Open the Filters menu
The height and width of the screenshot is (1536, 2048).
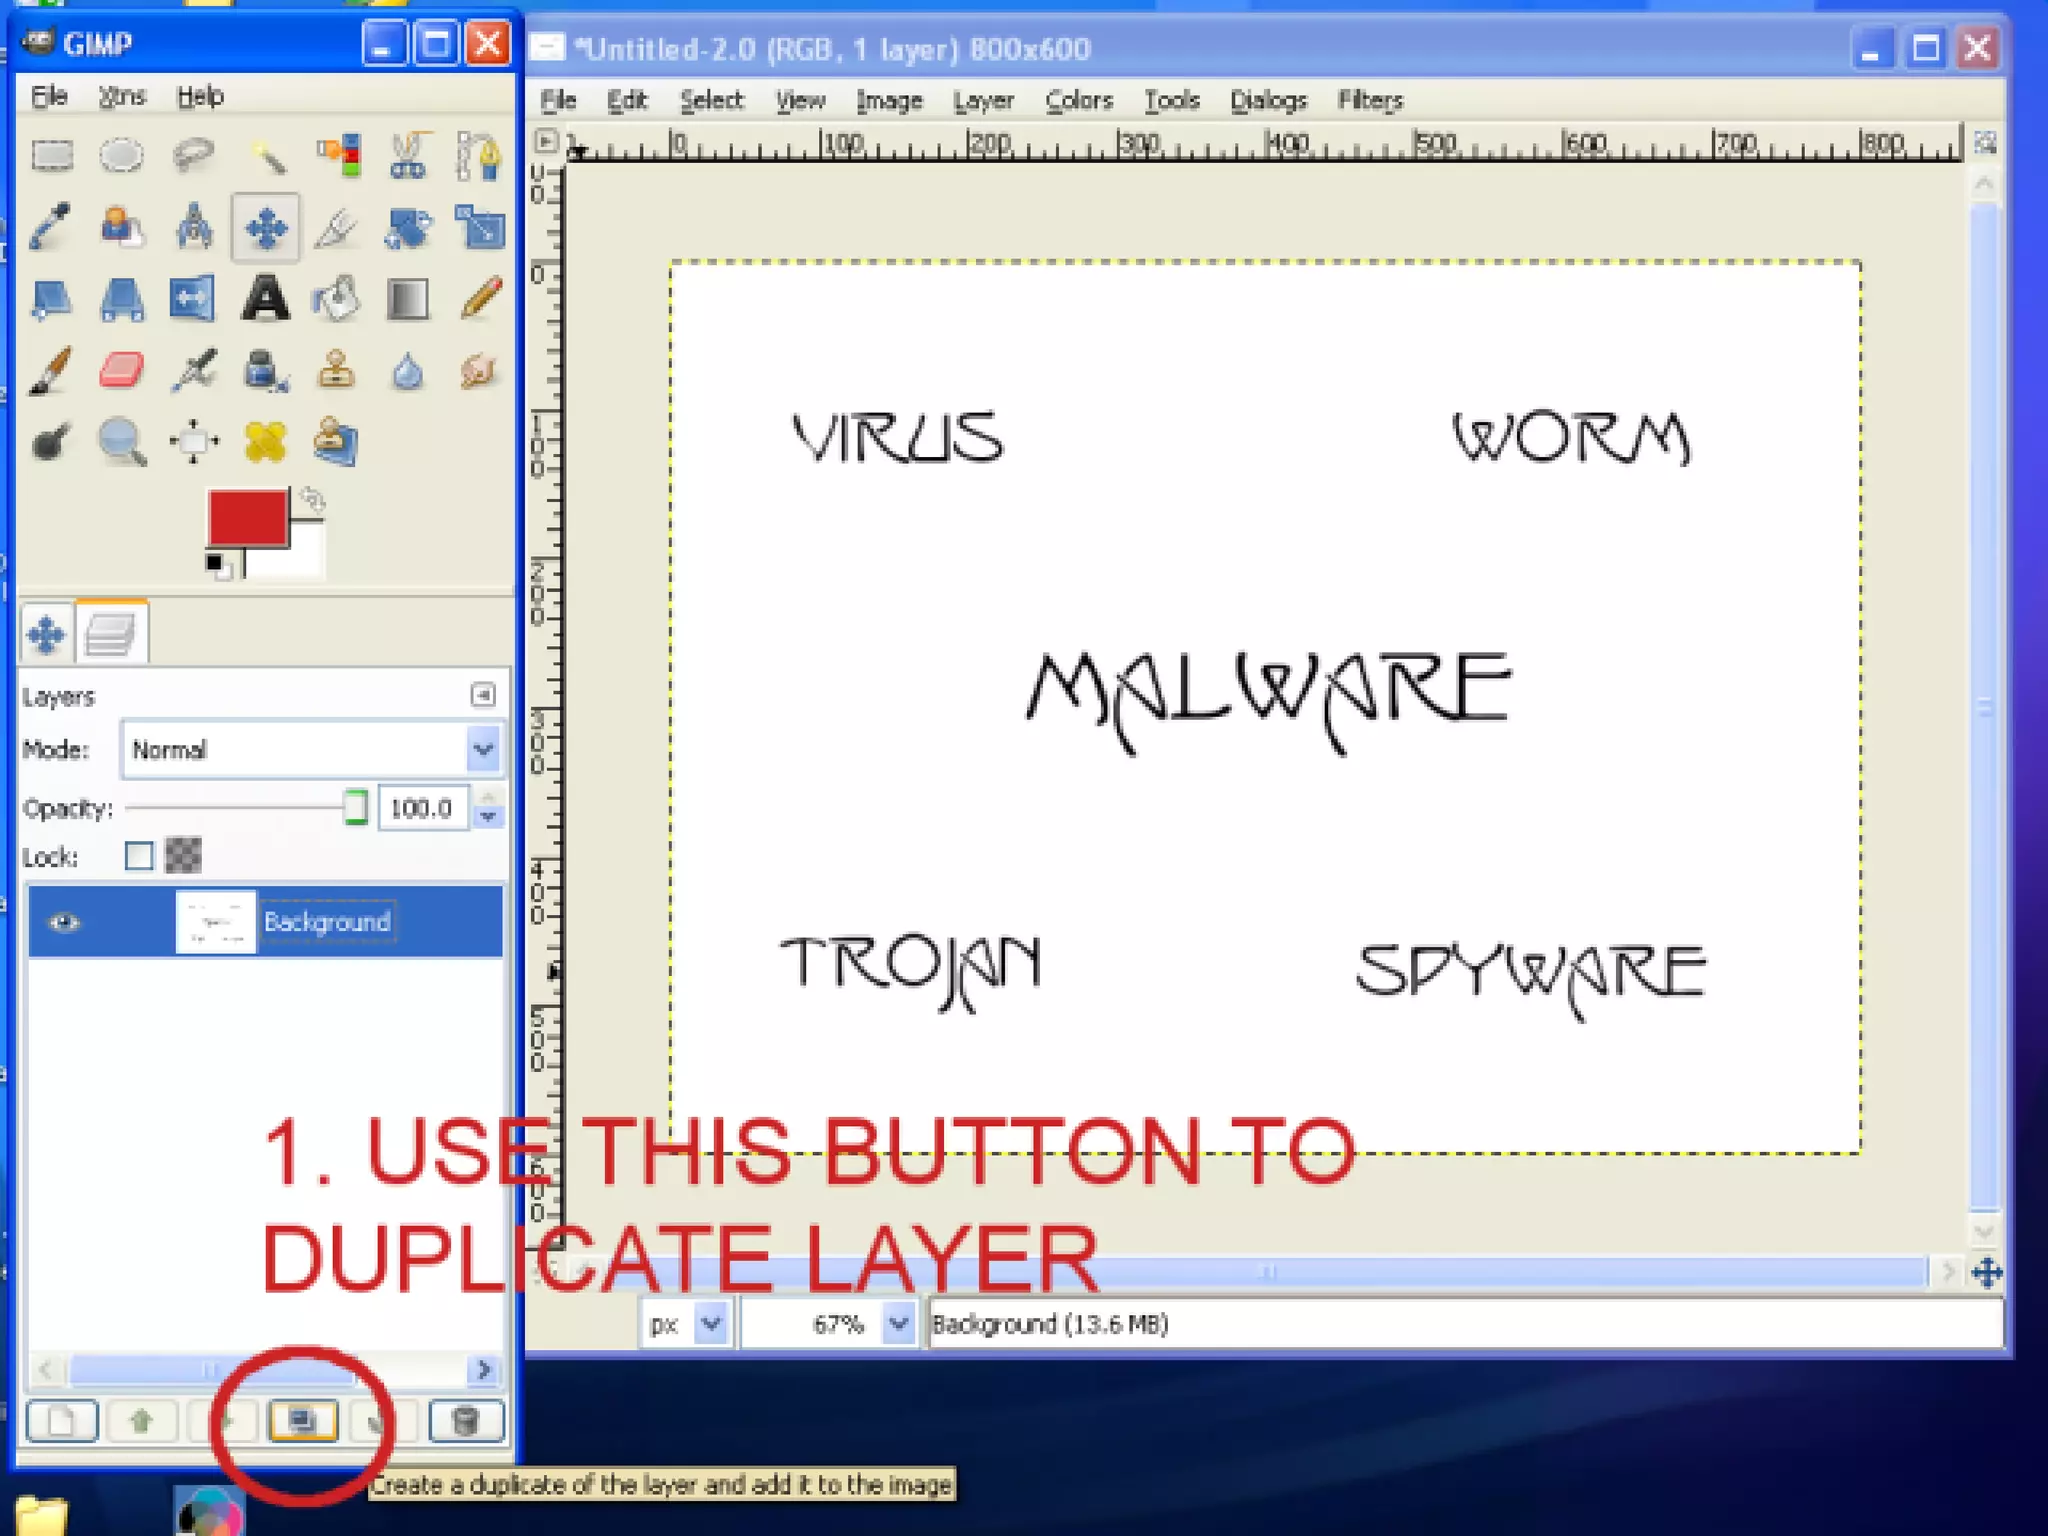1369,100
